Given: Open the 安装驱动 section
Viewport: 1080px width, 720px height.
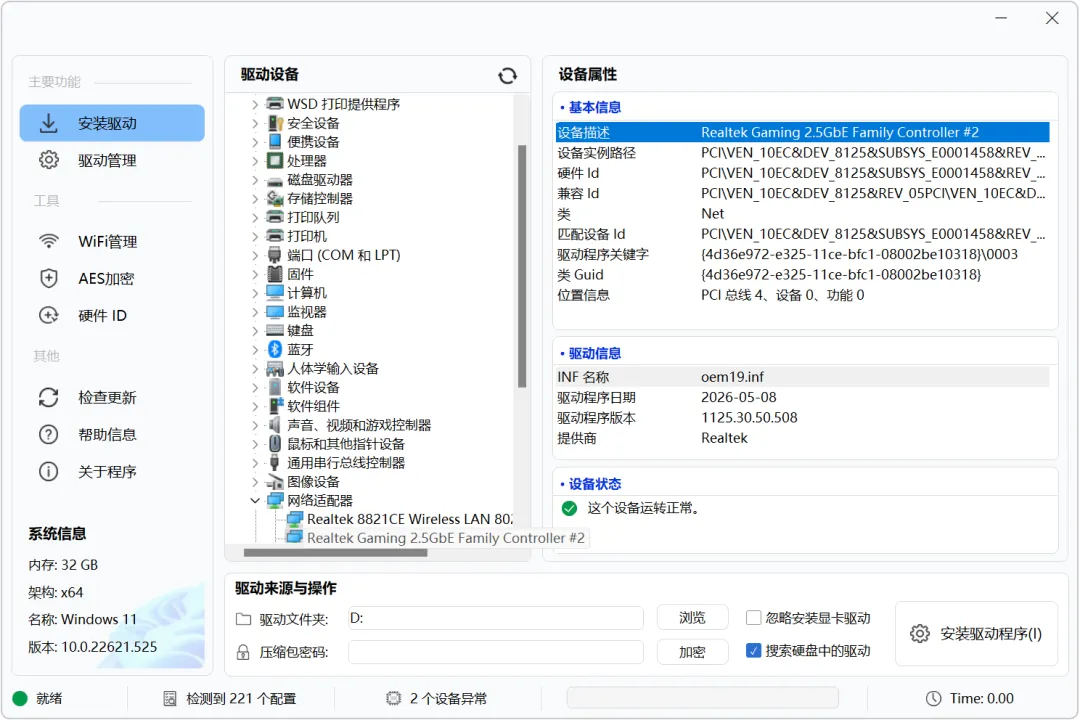Looking at the screenshot, I should (112, 123).
